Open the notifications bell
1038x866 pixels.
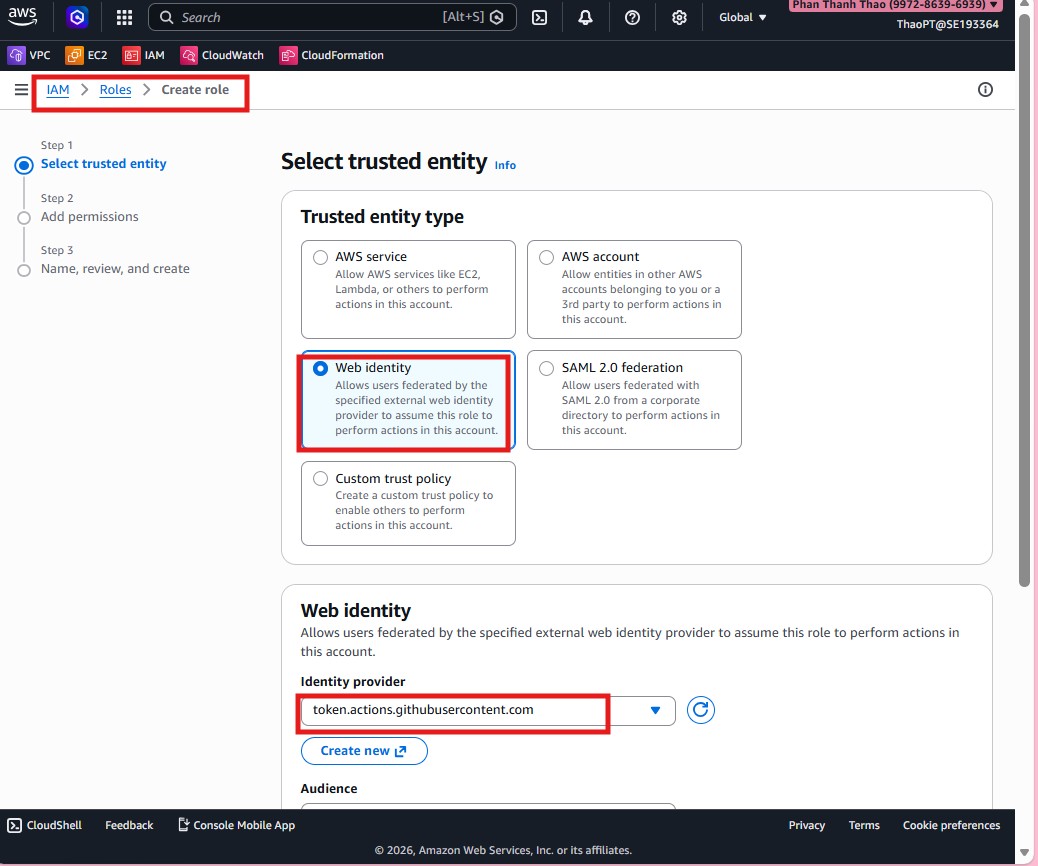tap(585, 17)
